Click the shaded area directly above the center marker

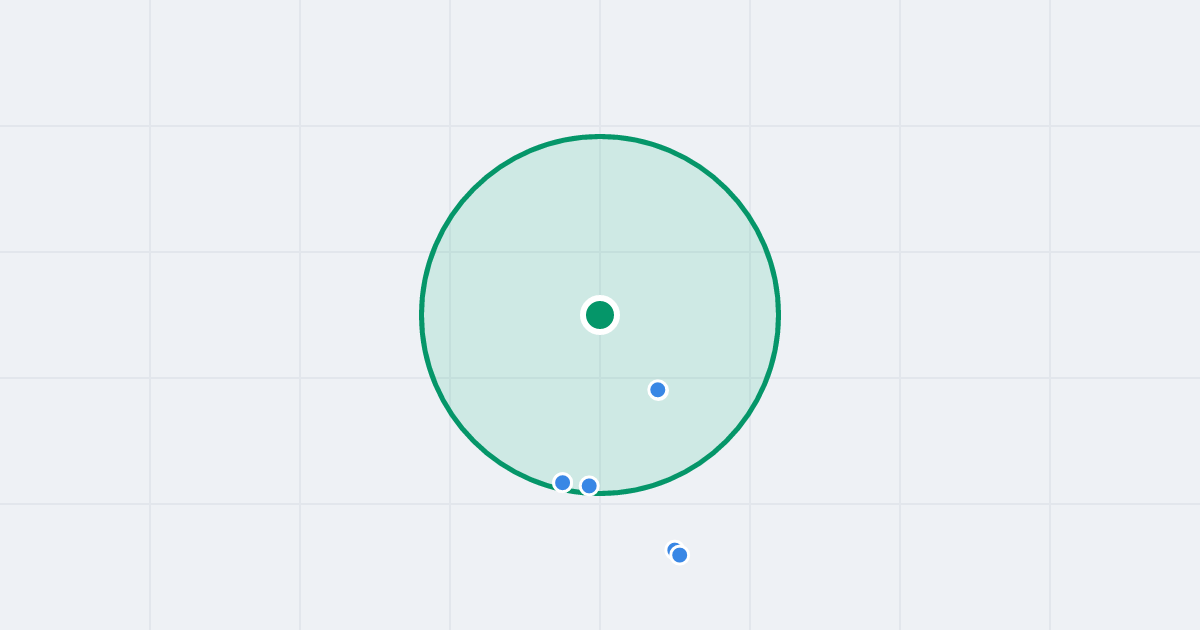point(600,220)
